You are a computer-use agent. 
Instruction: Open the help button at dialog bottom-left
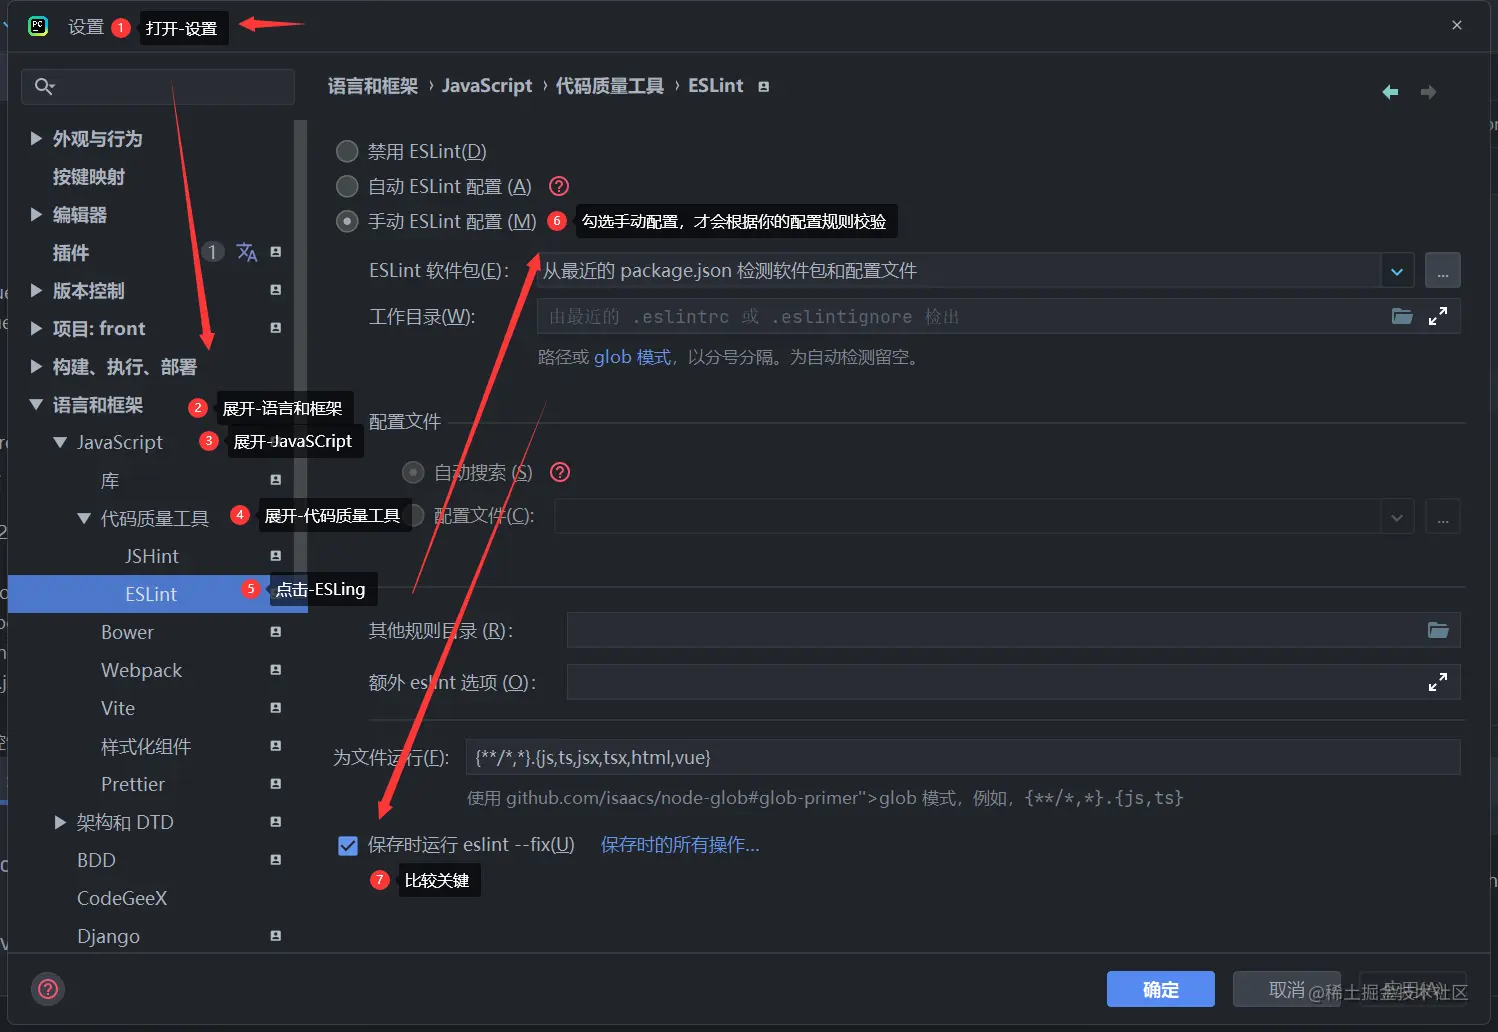click(x=48, y=989)
